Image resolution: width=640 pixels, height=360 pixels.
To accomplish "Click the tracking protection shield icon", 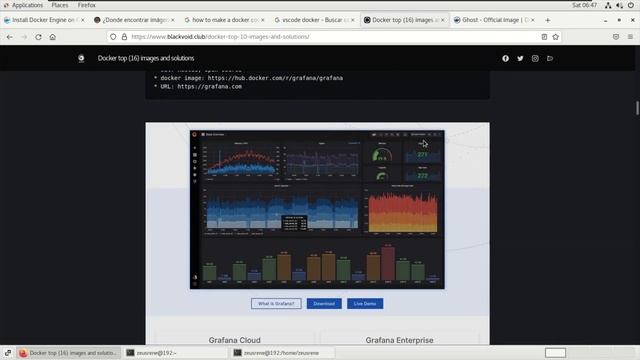I will 113,37.
